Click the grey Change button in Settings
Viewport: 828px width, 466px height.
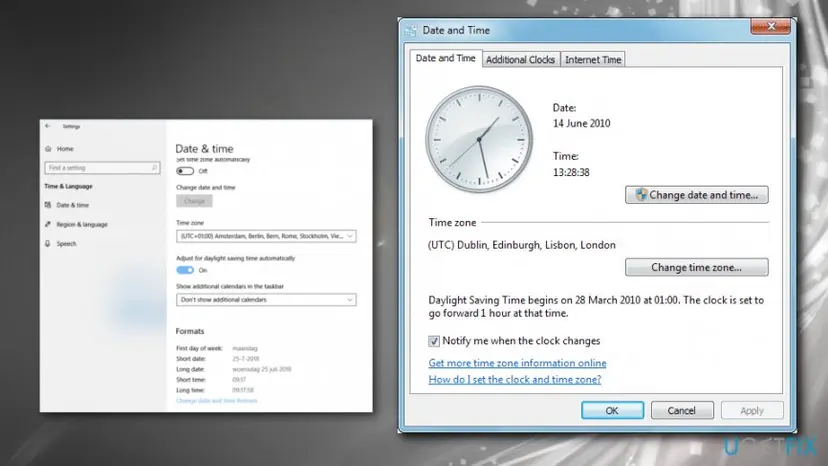pyautogui.click(x=194, y=201)
